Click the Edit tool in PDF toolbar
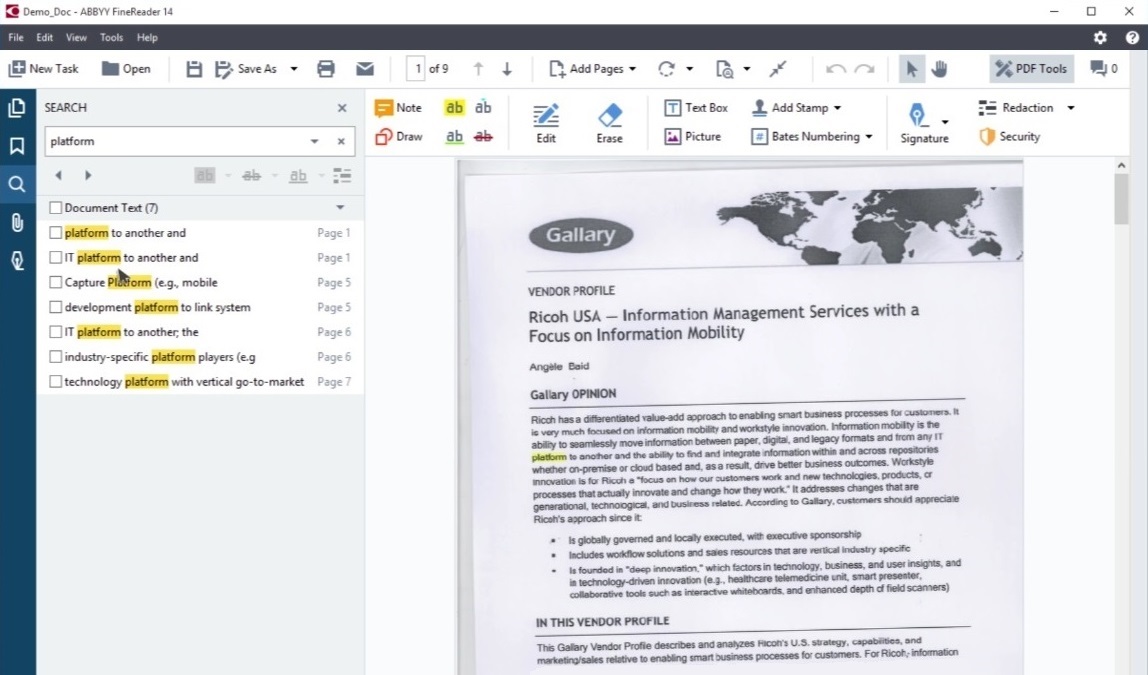Image resolution: width=1148 pixels, height=675 pixels. [546, 123]
